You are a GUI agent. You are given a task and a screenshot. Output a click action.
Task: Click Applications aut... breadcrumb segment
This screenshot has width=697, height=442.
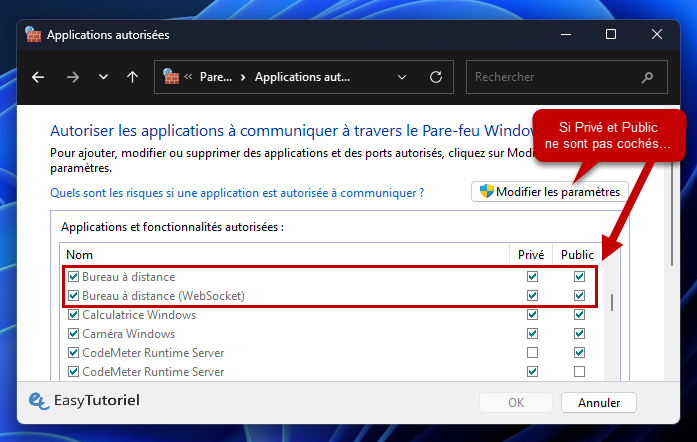302,77
